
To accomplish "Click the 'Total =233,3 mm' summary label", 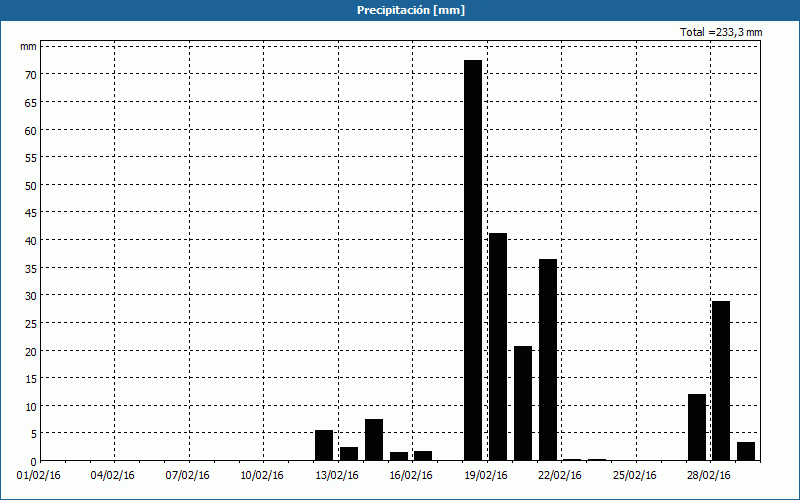I will pyautogui.click(x=721, y=32).
